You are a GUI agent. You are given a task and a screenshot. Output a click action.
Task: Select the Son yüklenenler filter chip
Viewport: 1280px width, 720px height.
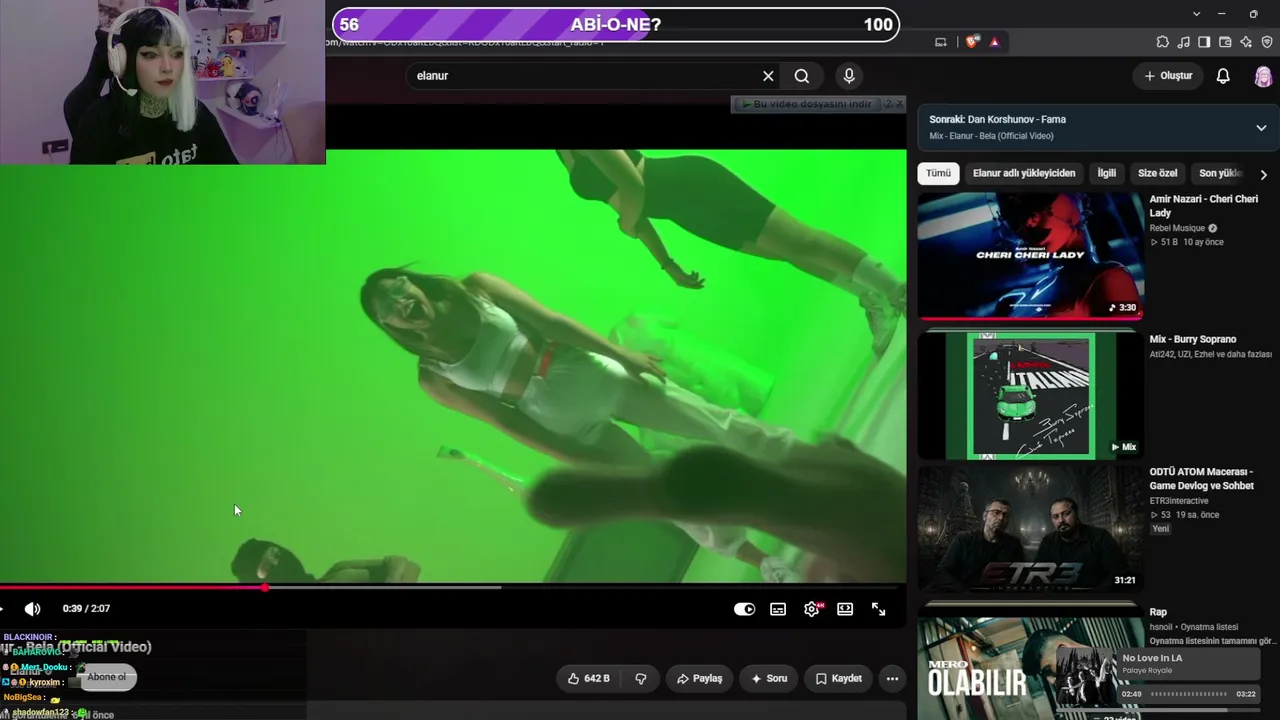1220,173
